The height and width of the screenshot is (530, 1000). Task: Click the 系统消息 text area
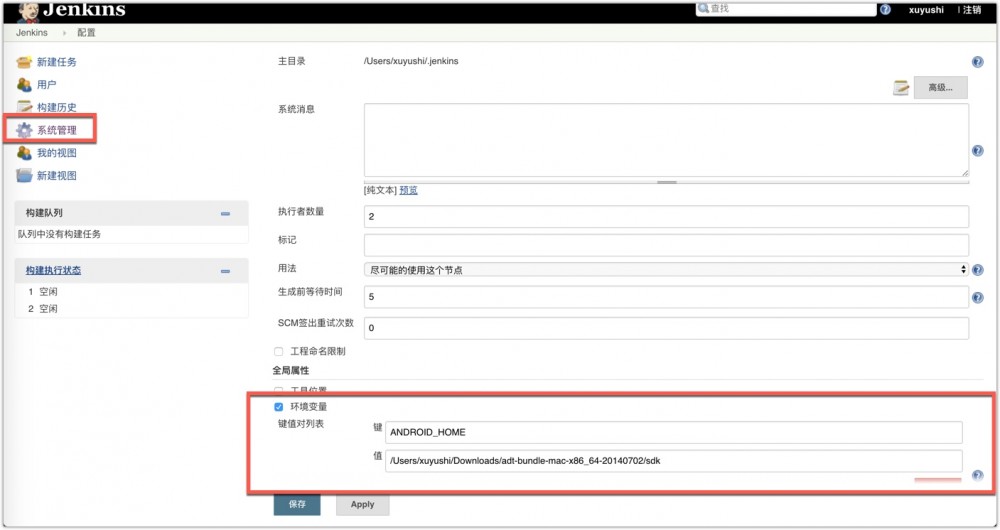point(666,140)
